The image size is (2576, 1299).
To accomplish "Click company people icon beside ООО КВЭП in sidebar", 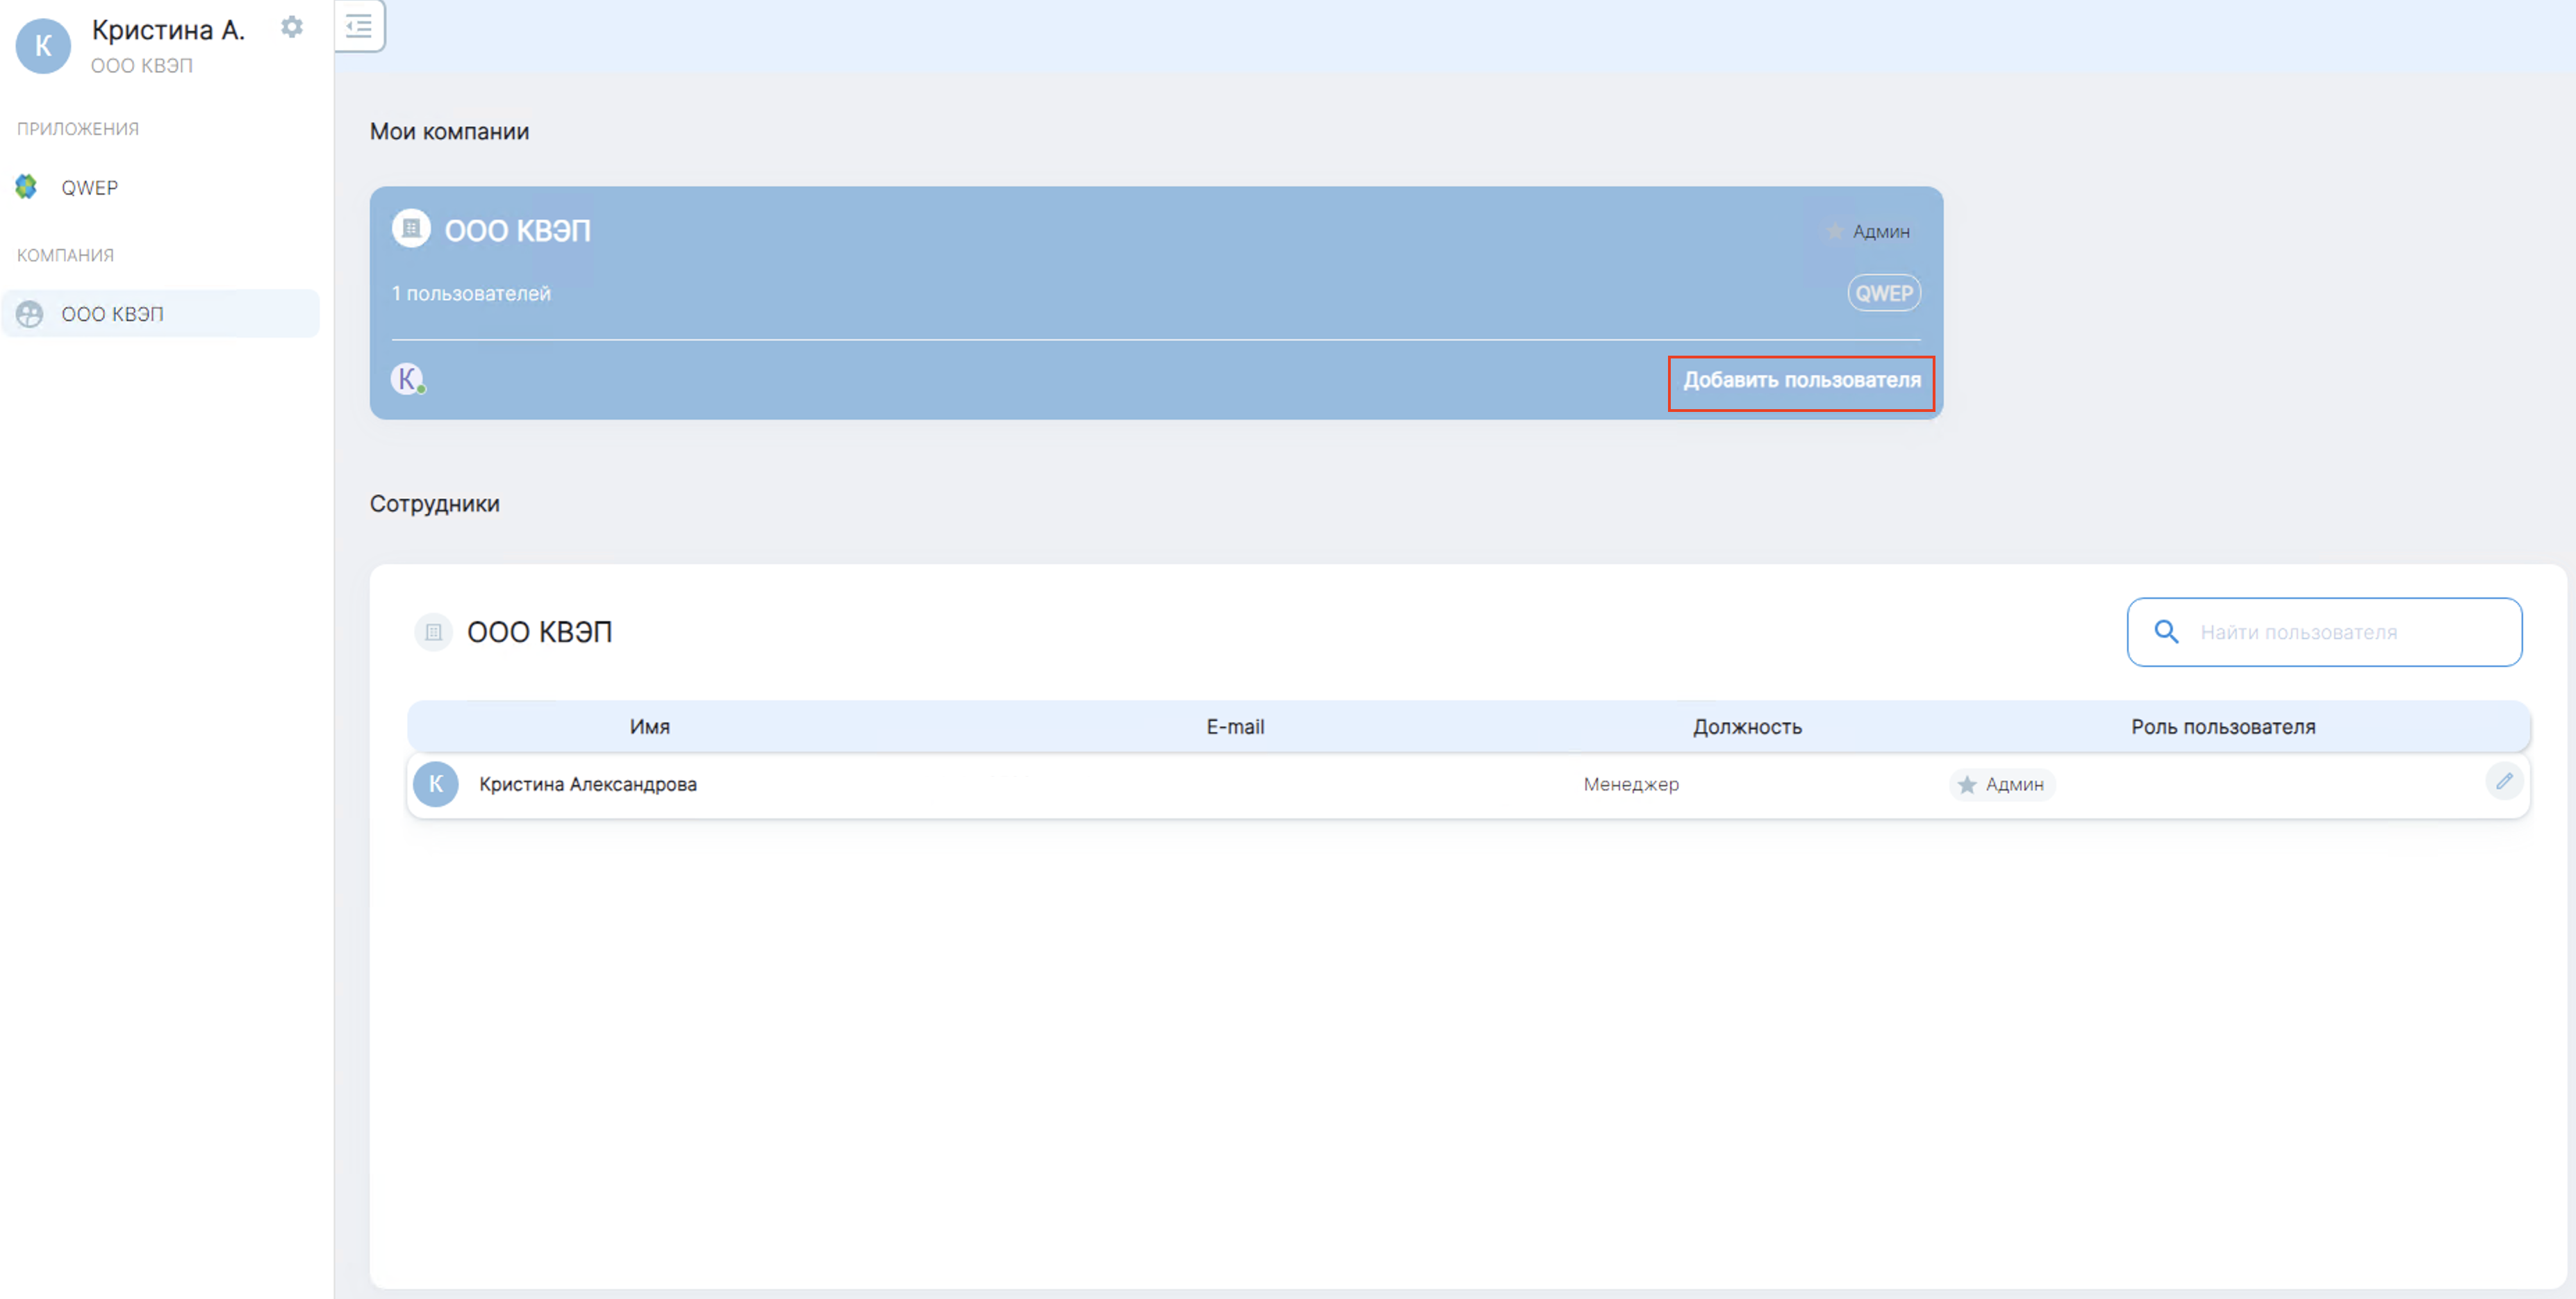I will coord(30,314).
